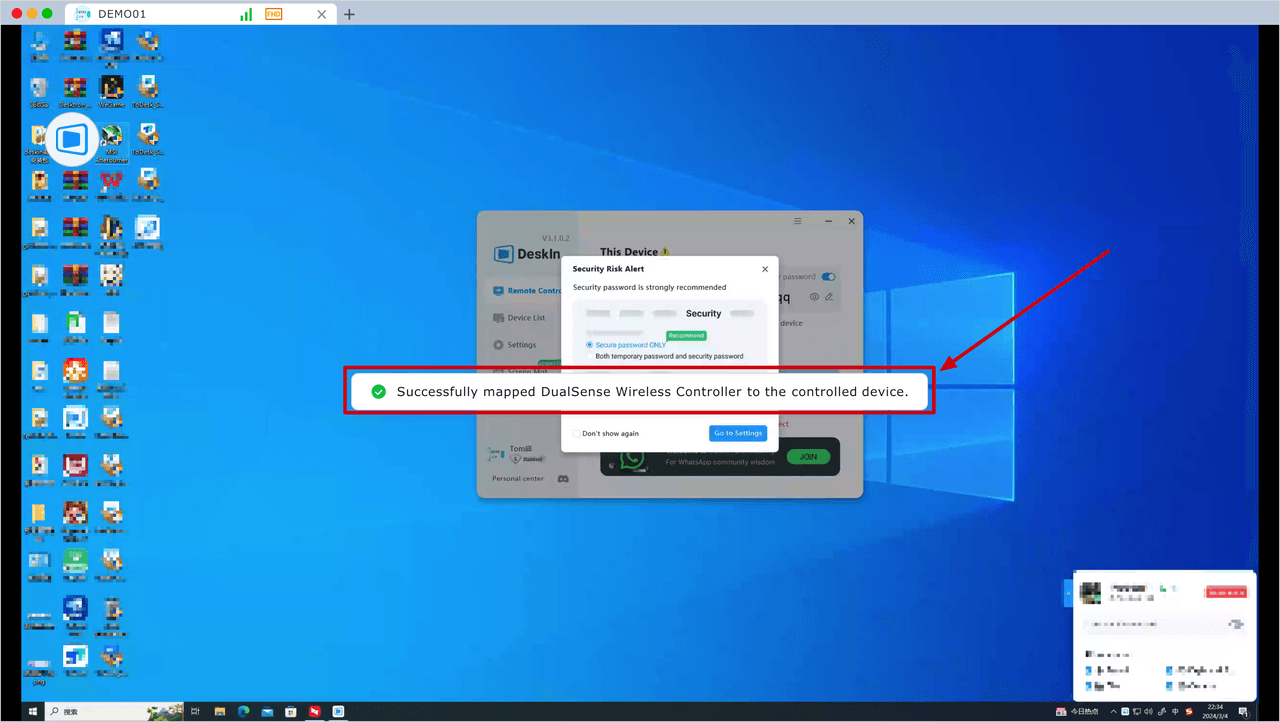Image resolution: width=1280 pixels, height=722 pixels.
Task: Click the Discord icon beside Personal center
Action: coord(563,479)
